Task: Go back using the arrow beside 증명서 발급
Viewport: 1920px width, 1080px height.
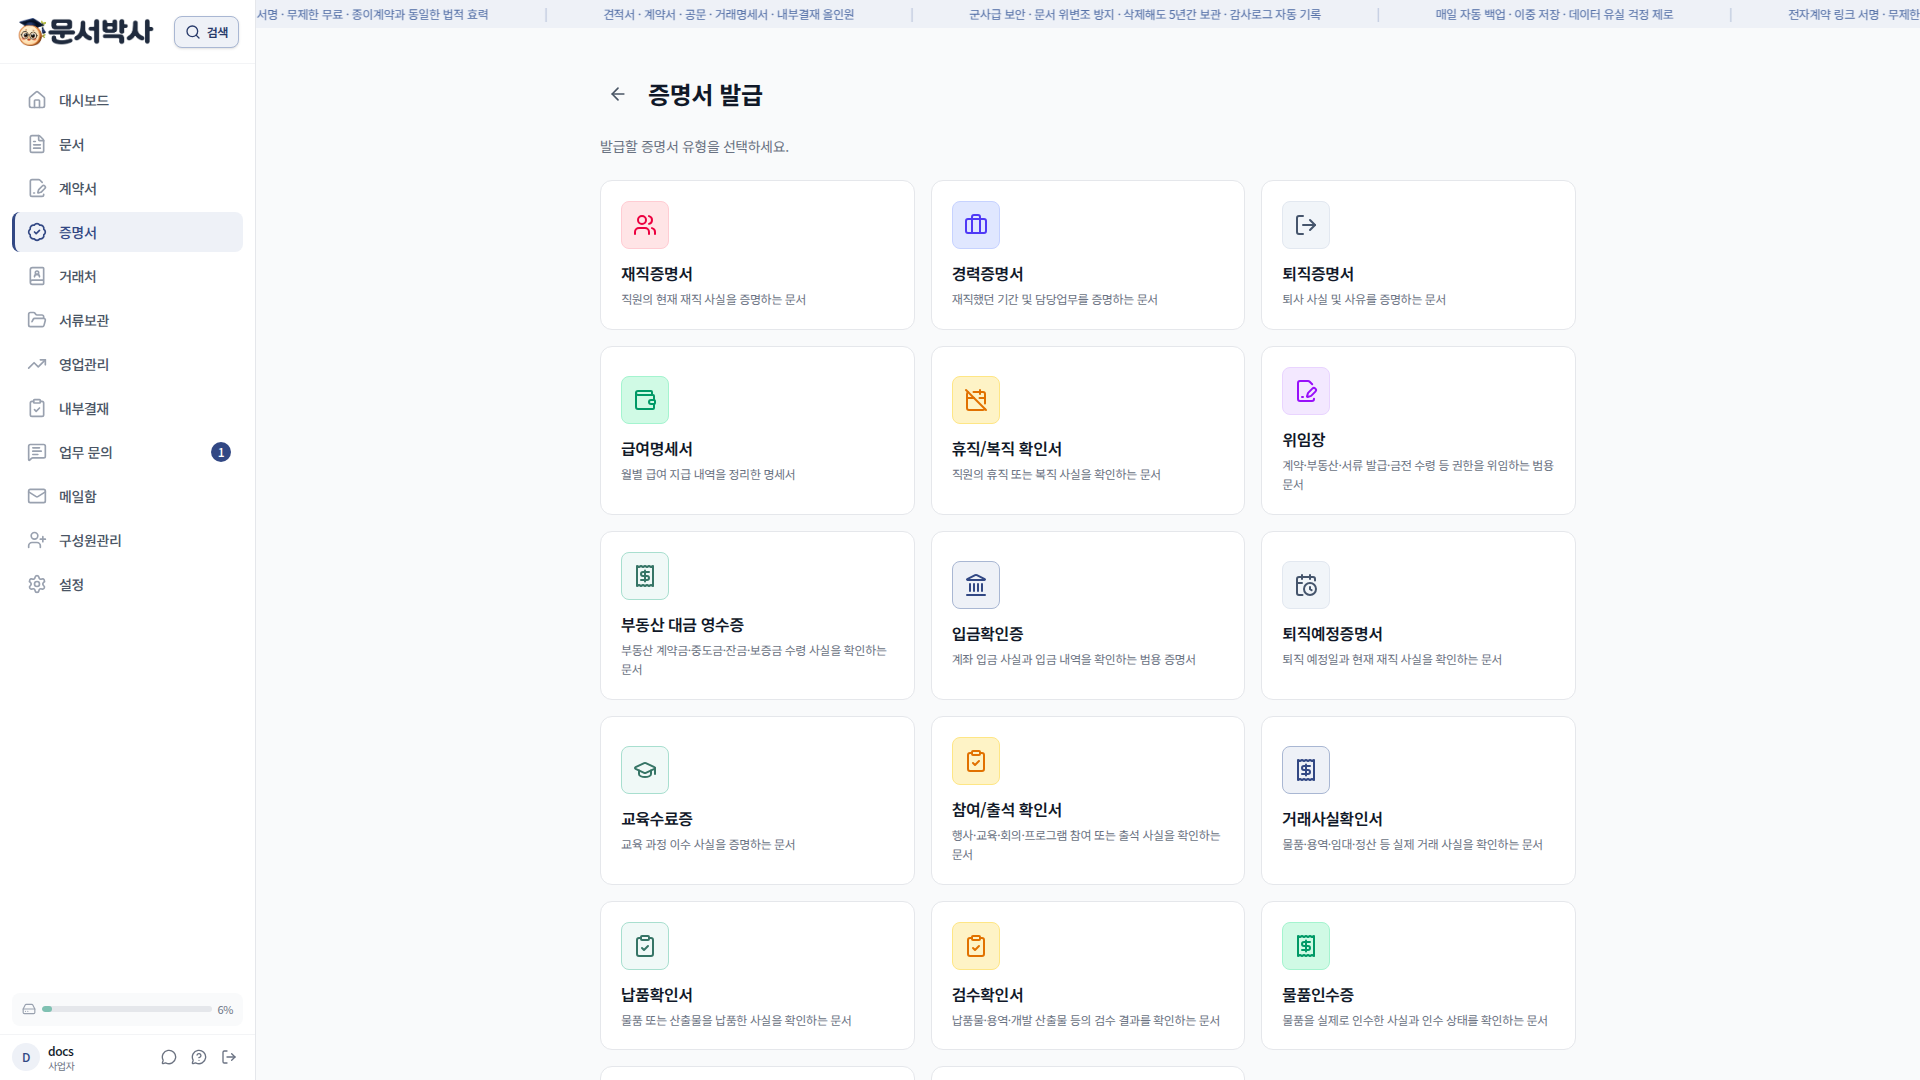Action: [618, 94]
